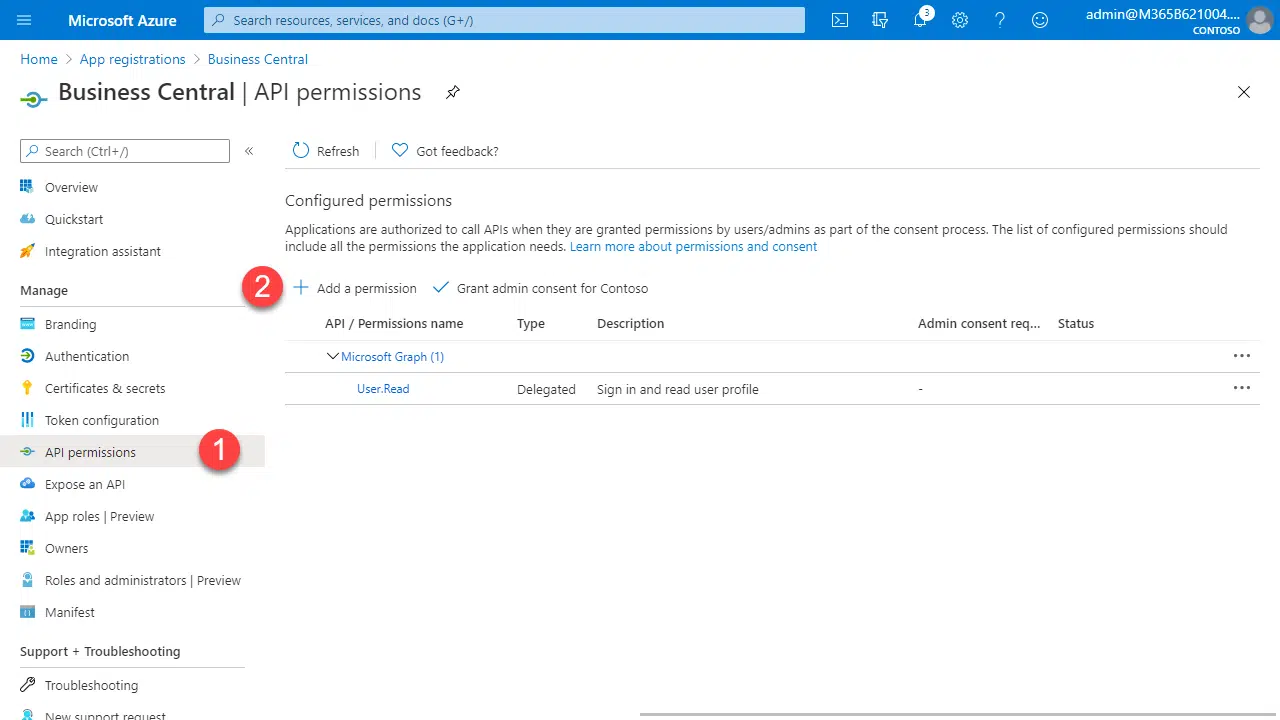
Task: Pin the API permissions blade
Action: coord(453,92)
